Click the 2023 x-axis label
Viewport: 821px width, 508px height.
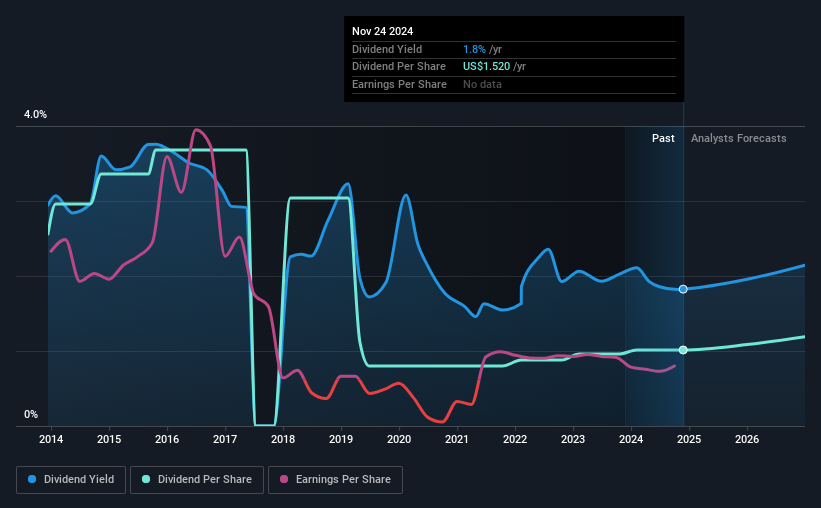click(573, 439)
